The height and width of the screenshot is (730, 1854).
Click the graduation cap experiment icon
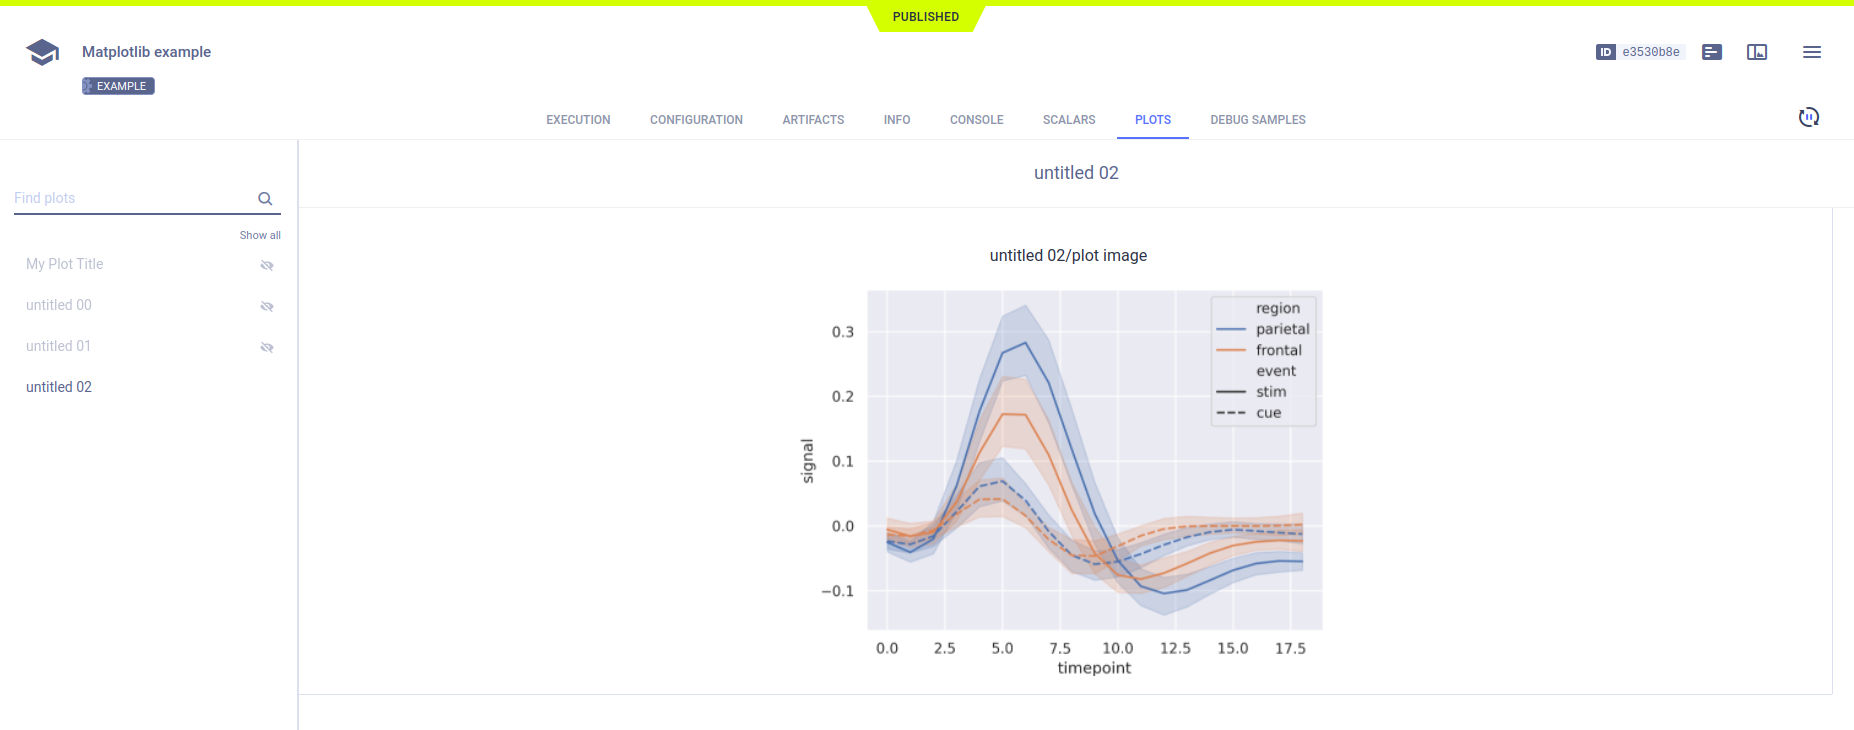point(42,52)
